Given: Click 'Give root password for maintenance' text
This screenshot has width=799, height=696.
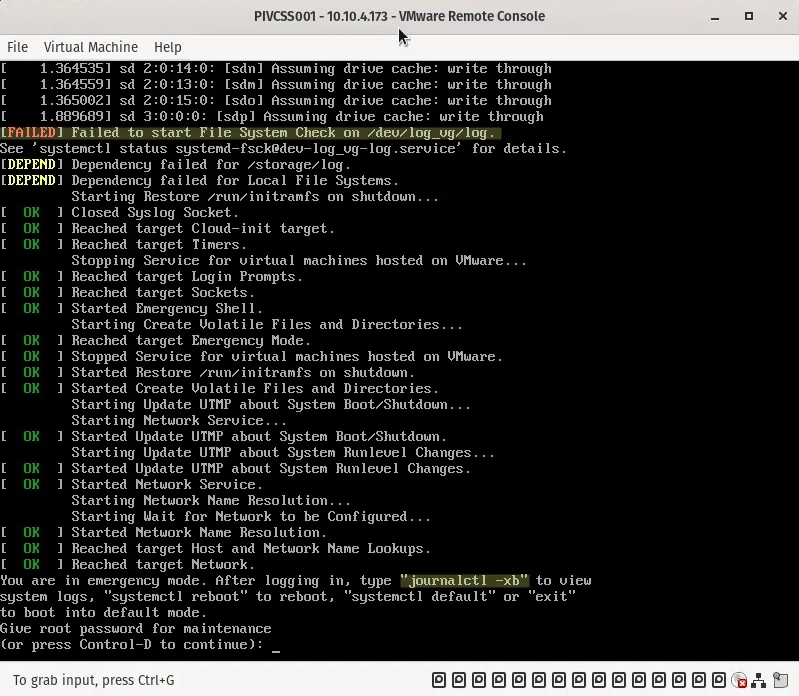Looking at the screenshot, I should [x=136, y=629].
